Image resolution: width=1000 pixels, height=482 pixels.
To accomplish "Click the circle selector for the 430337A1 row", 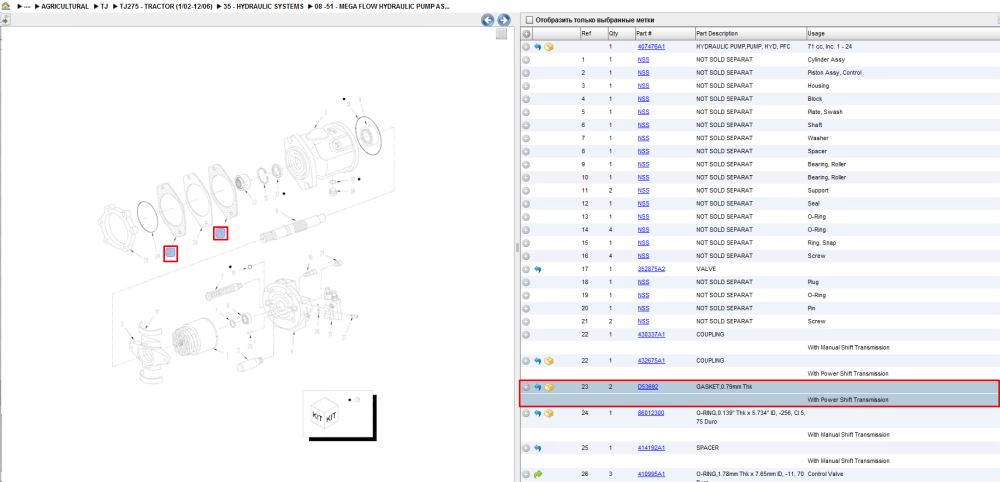I will [526, 335].
